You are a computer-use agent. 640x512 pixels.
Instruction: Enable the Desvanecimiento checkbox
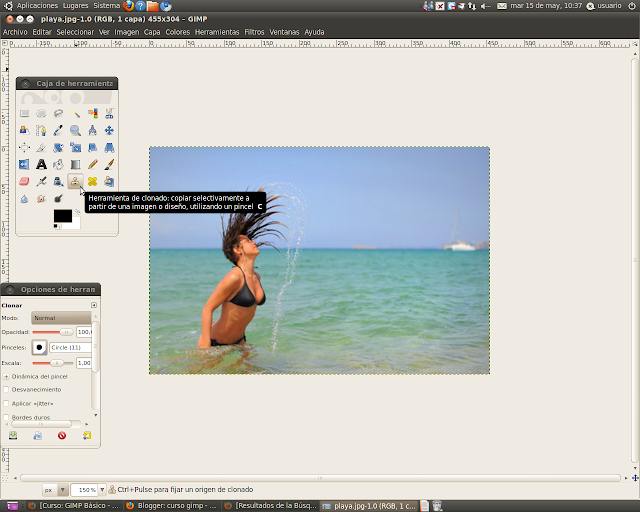(6, 390)
